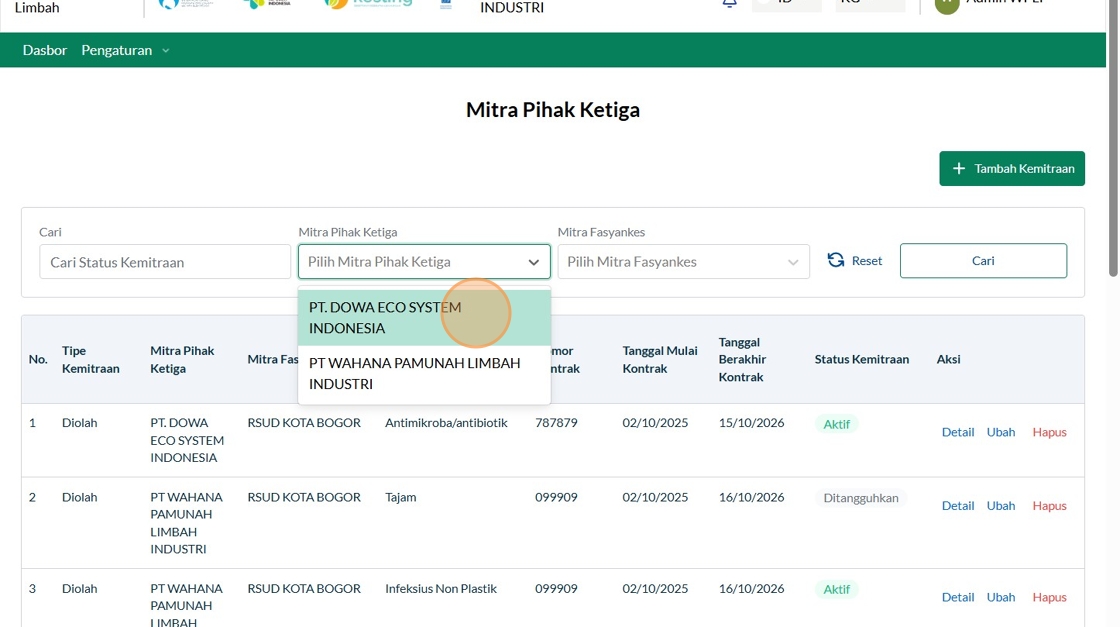Click contract number 787879
Image resolution: width=1120 pixels, height=627 pixels.
click(x=556, y=423)
